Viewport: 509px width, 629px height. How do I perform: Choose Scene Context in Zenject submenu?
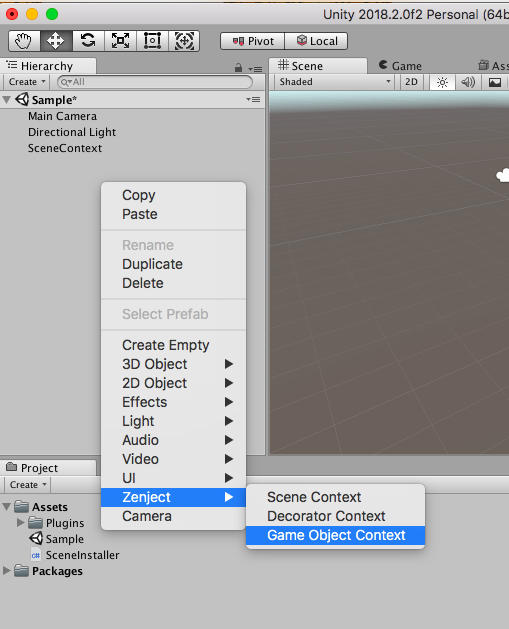(335, 497)
